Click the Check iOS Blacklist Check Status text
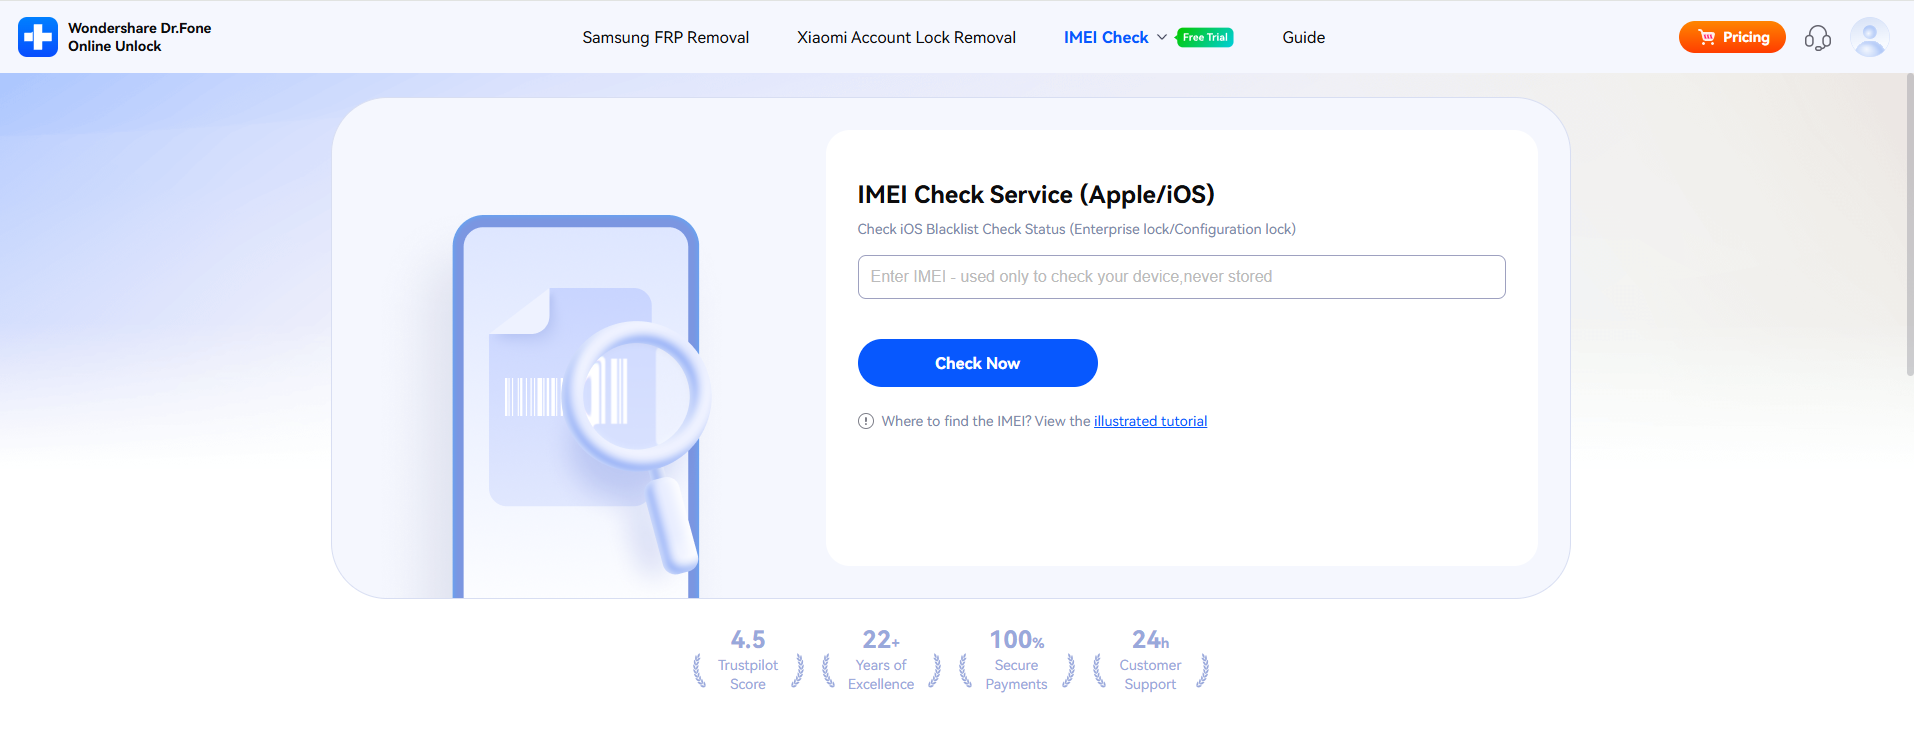1914x744 pixels. (1076, 229)
